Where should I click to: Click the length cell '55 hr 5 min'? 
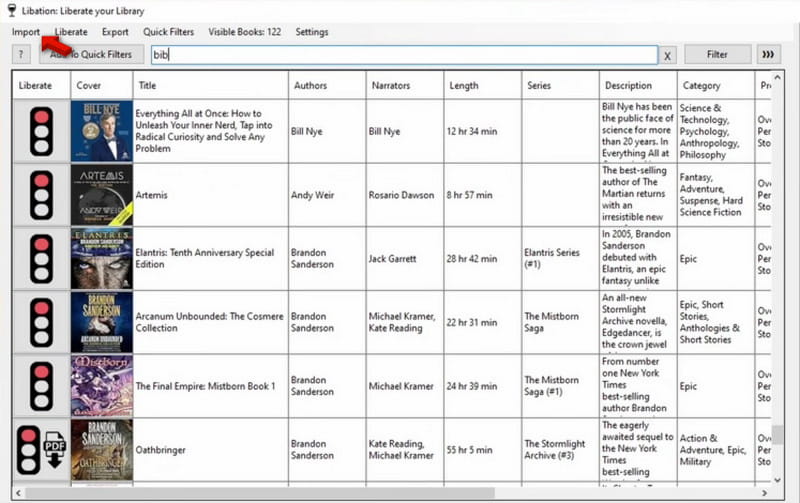tap(483, 450)
